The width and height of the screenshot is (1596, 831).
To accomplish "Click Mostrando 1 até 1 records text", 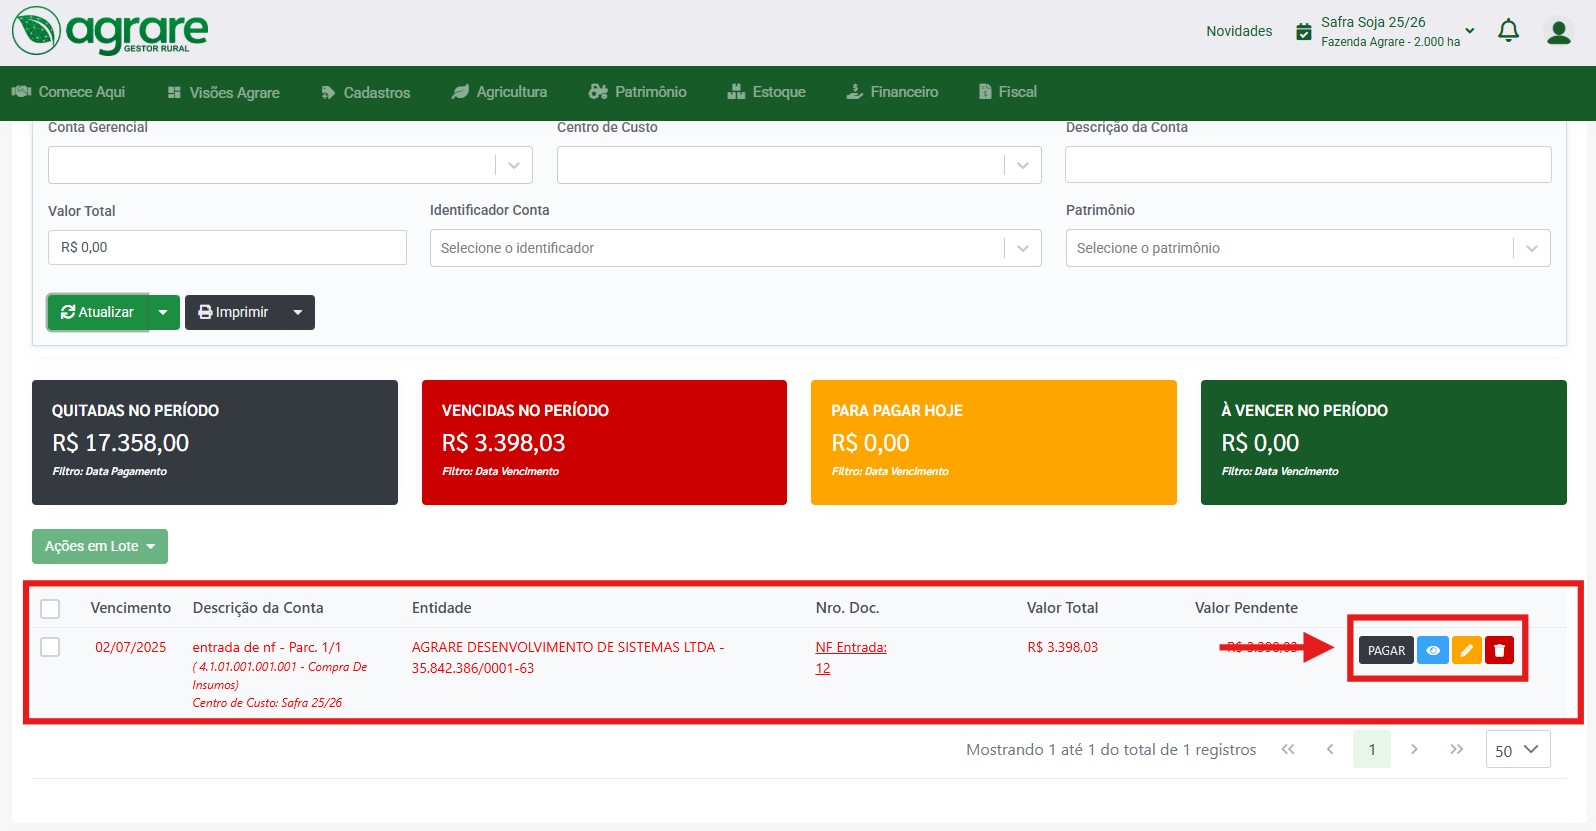I will pyautogui.click(x=1111, y=749).
